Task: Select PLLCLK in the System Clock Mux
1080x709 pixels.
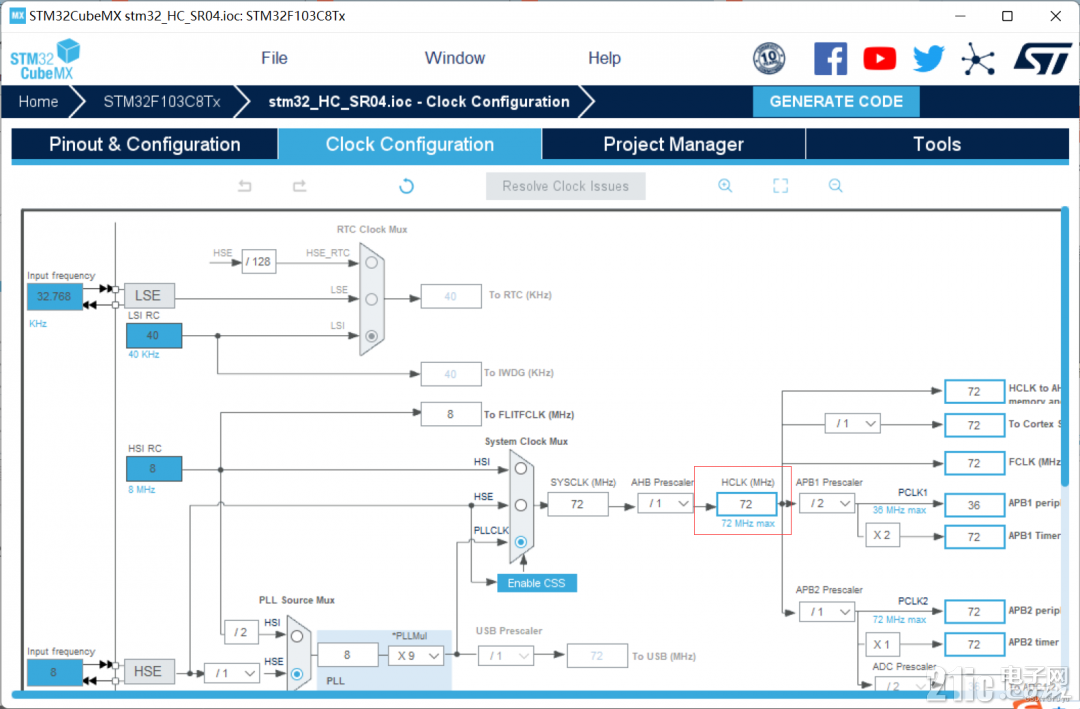Action: click(521, 542)
